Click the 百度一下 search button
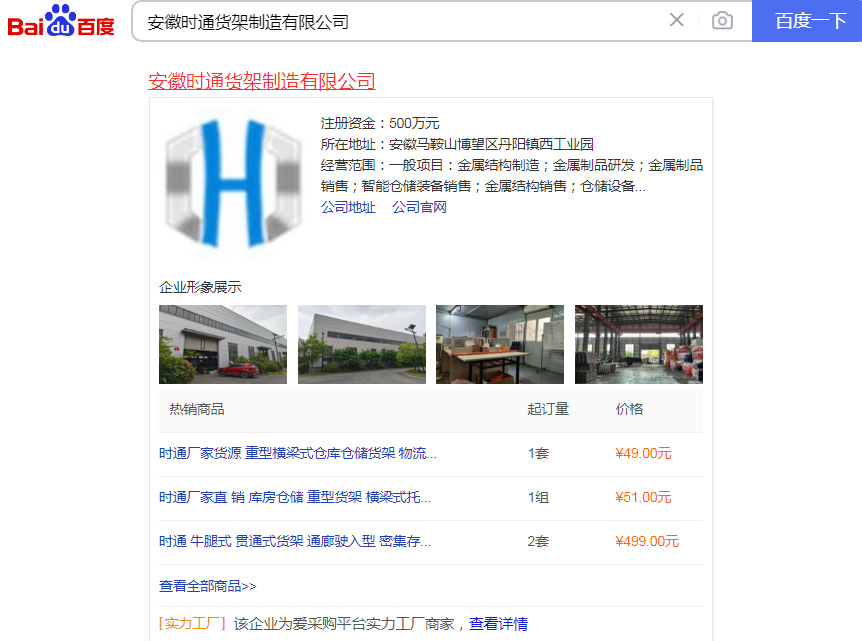The image size is (862, 641). [806, 21]
